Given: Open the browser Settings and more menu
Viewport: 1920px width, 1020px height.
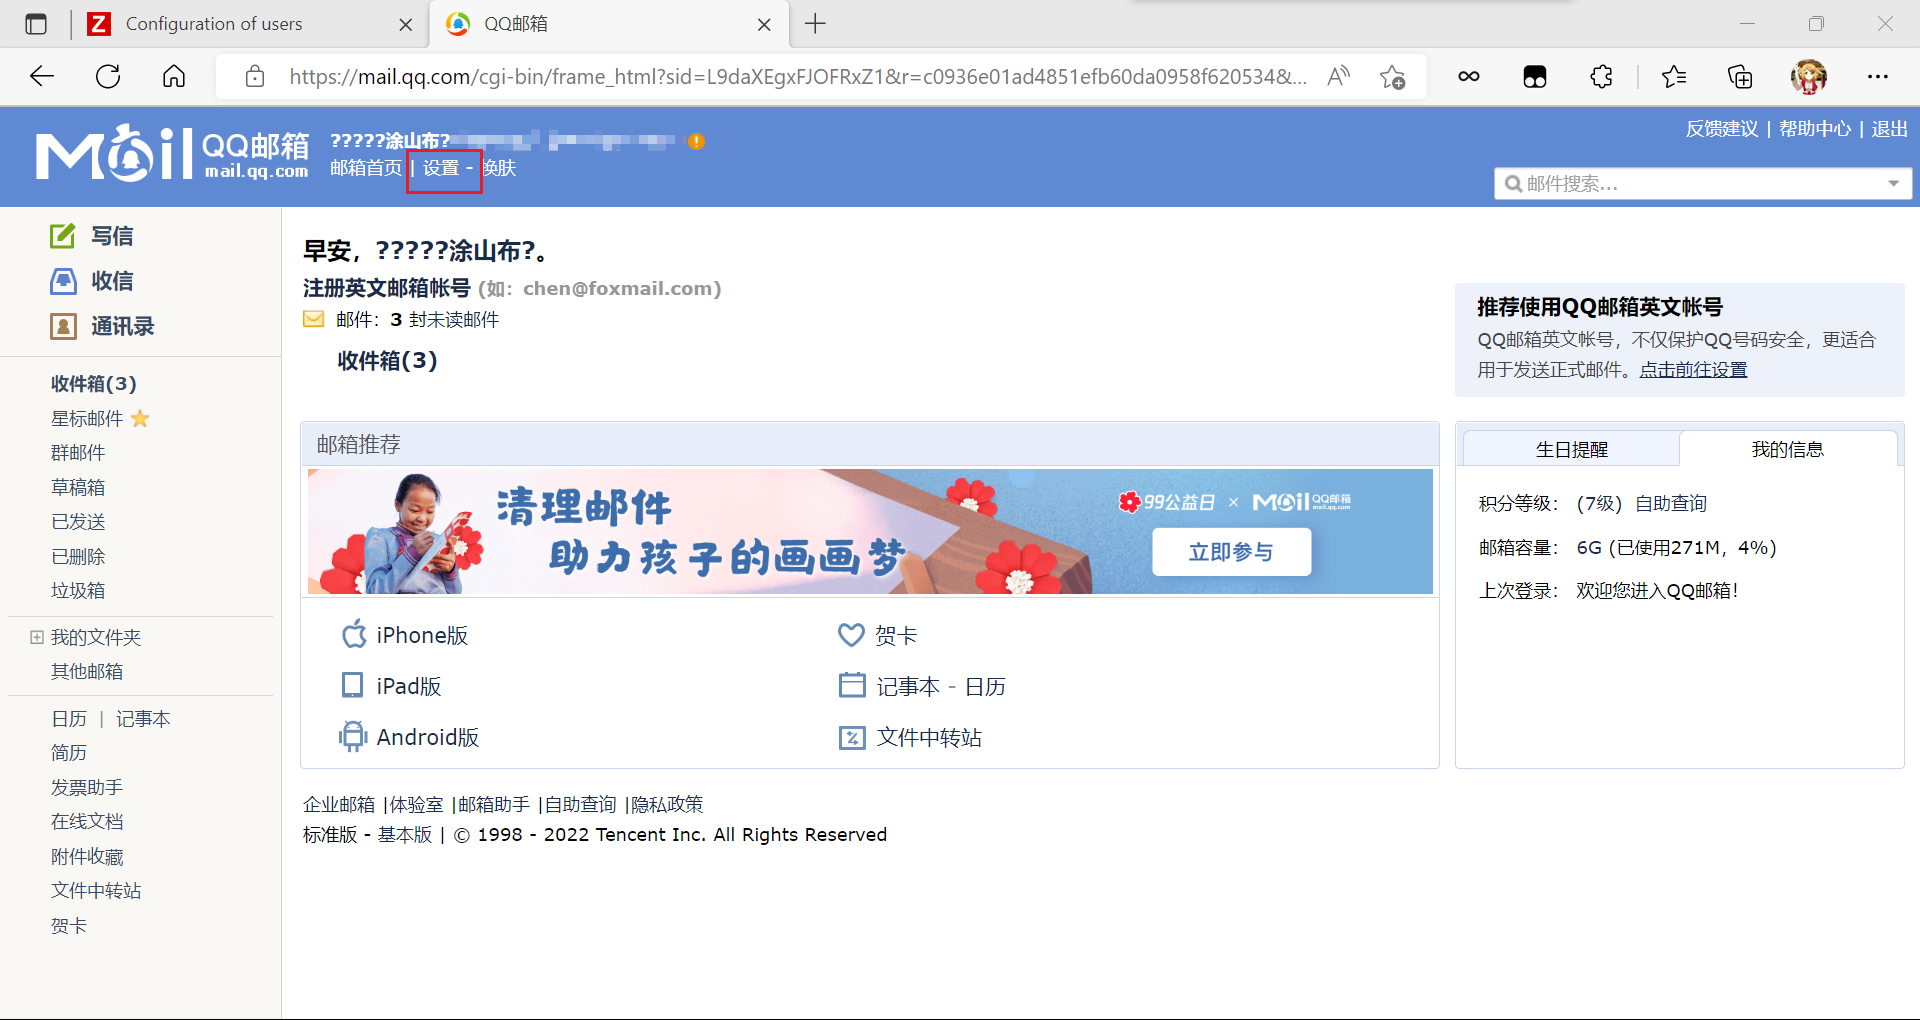Looking at the screenshot, I should click(1878, 77).
